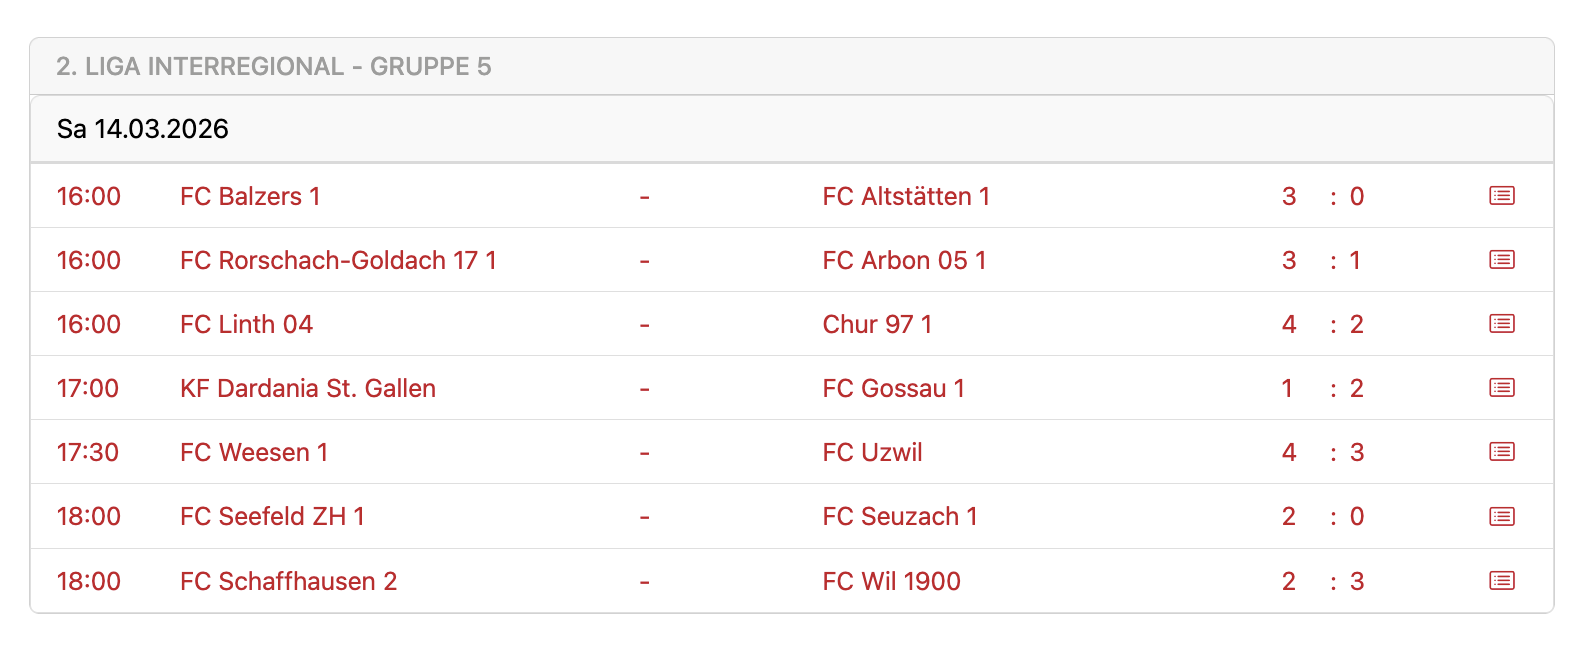The image size is (1584, 660).
Task: Open match details icon for FC Seefeld game
Action: 1501,517
